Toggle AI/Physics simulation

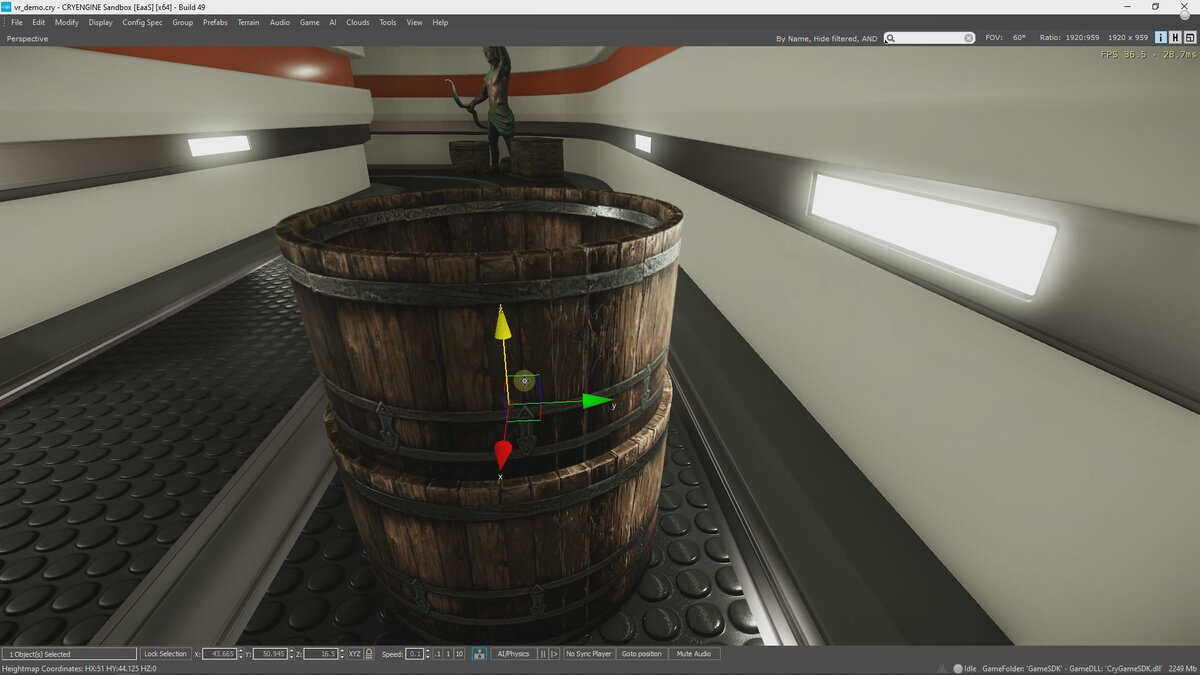pos(513,654)
